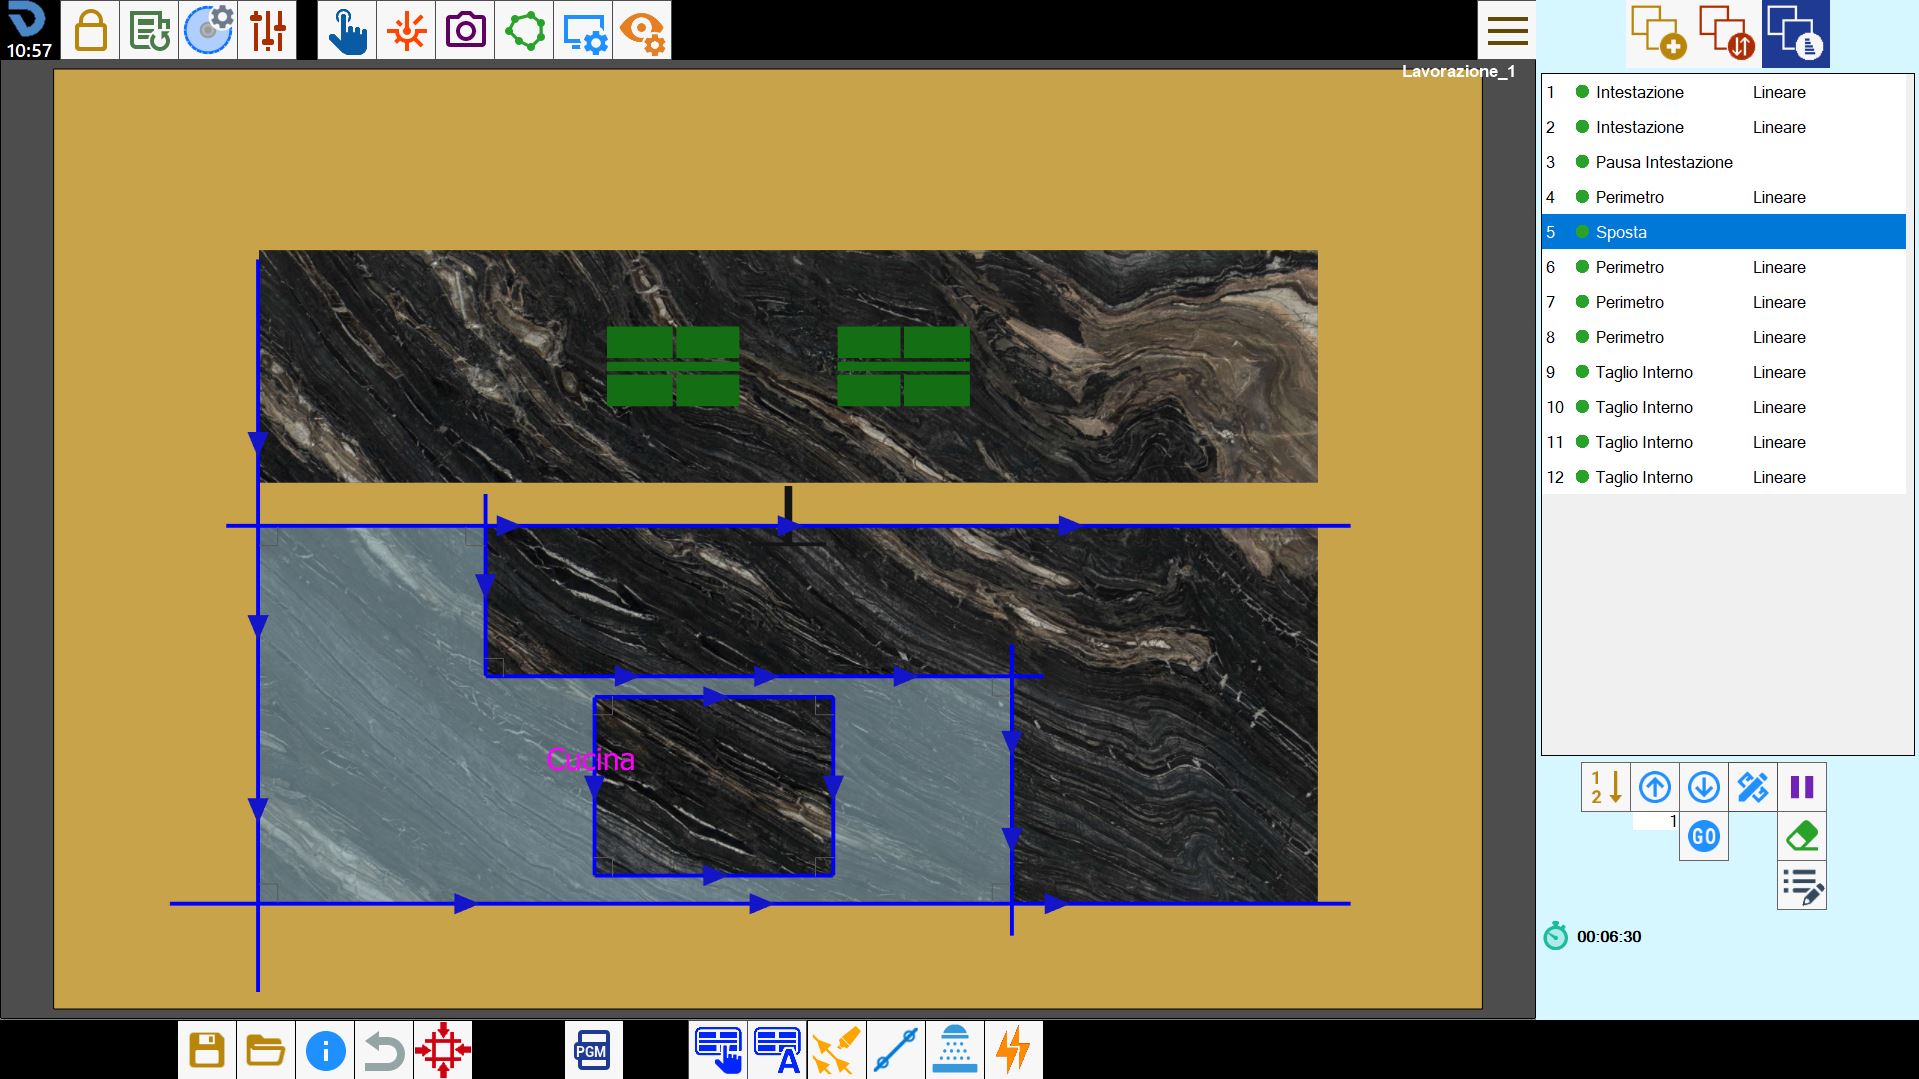Move selected operation up with arrow
Image resolution: width=1919 pixels, height=1079 pixels.
(1655, 787)
